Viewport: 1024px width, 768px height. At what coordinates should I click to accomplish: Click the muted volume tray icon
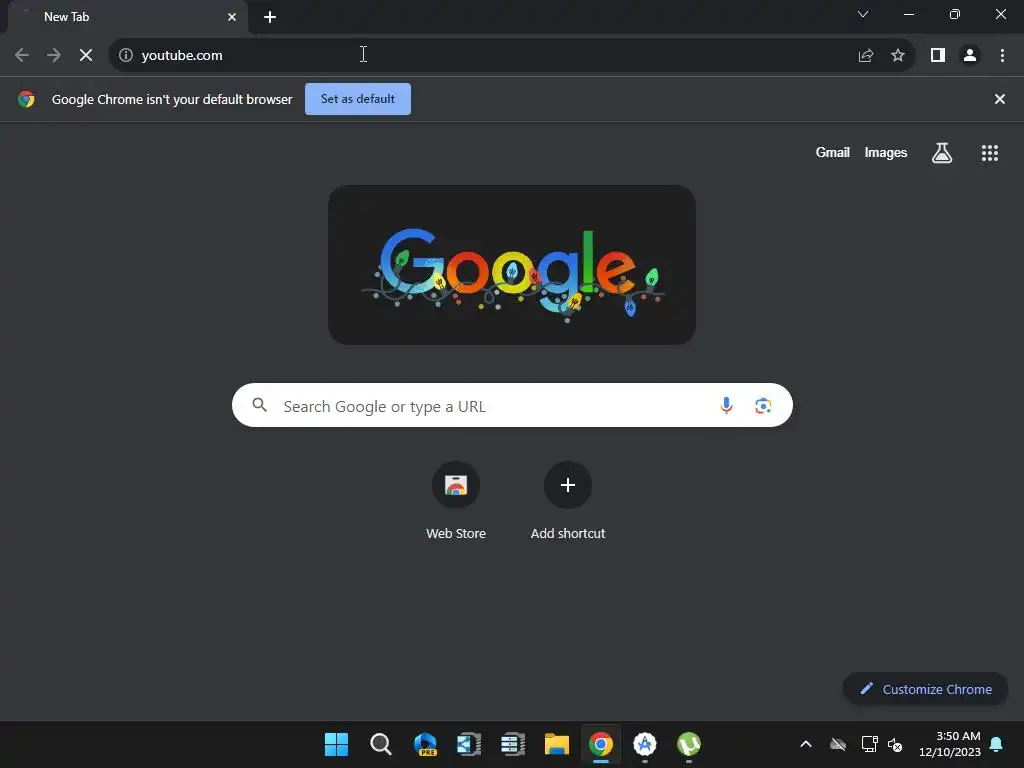pyautogui.click(x=895, y=744)
